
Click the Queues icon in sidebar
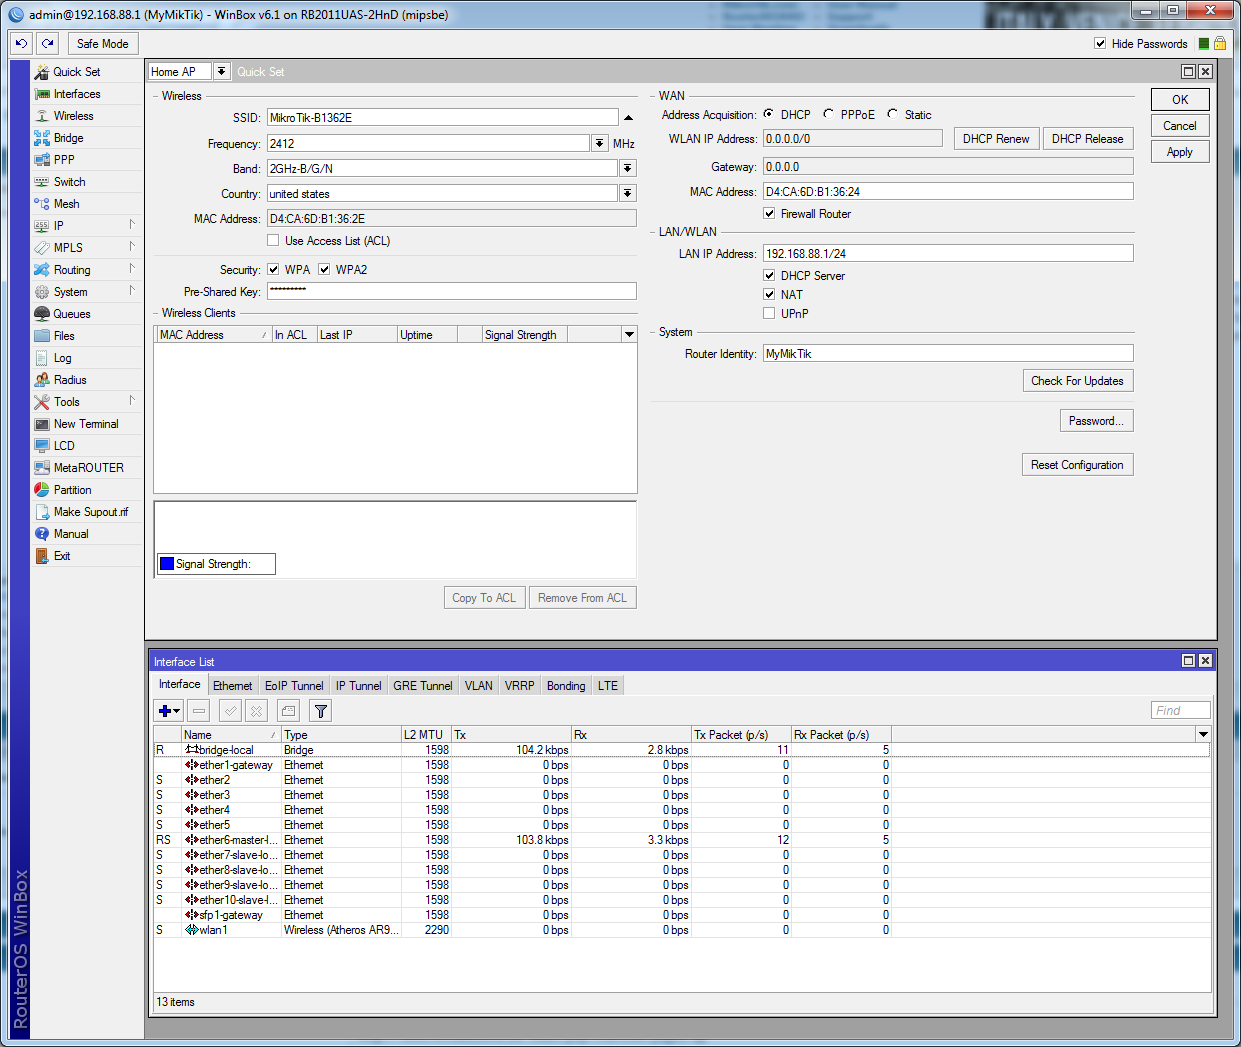[42, 314]
